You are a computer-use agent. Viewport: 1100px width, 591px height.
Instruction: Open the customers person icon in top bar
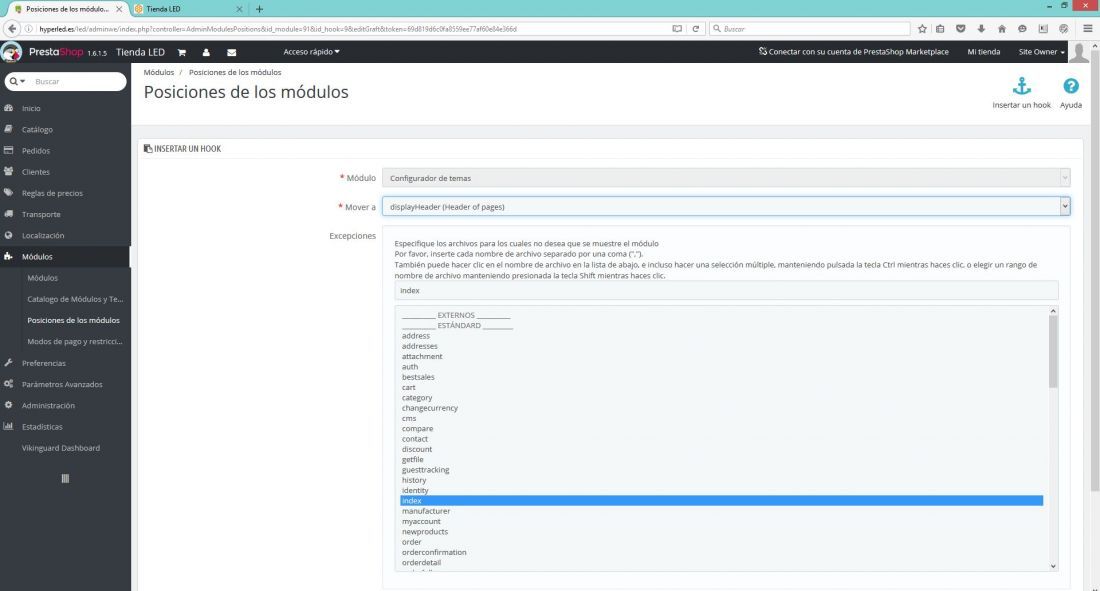(x=206, y=53)
